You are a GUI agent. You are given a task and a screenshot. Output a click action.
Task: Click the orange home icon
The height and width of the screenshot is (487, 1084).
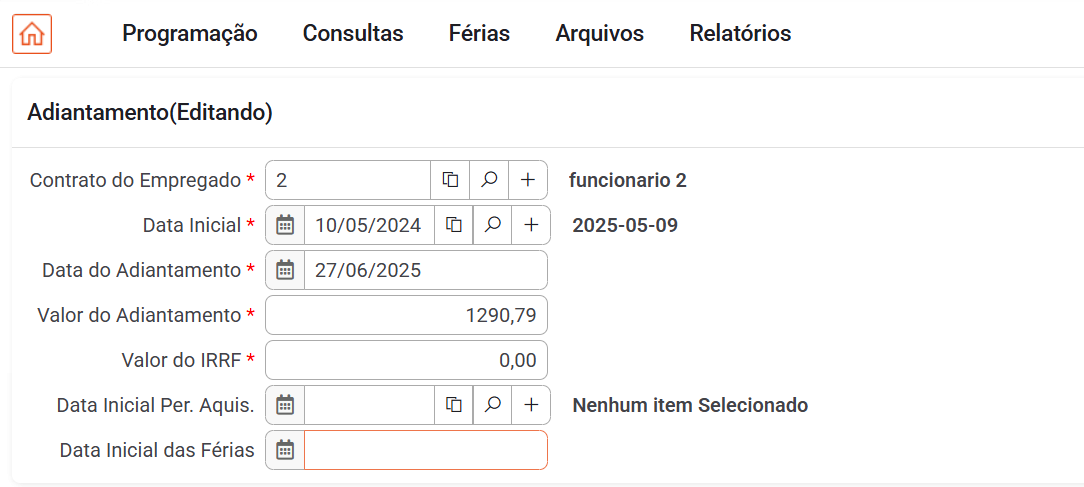[32, 34]
